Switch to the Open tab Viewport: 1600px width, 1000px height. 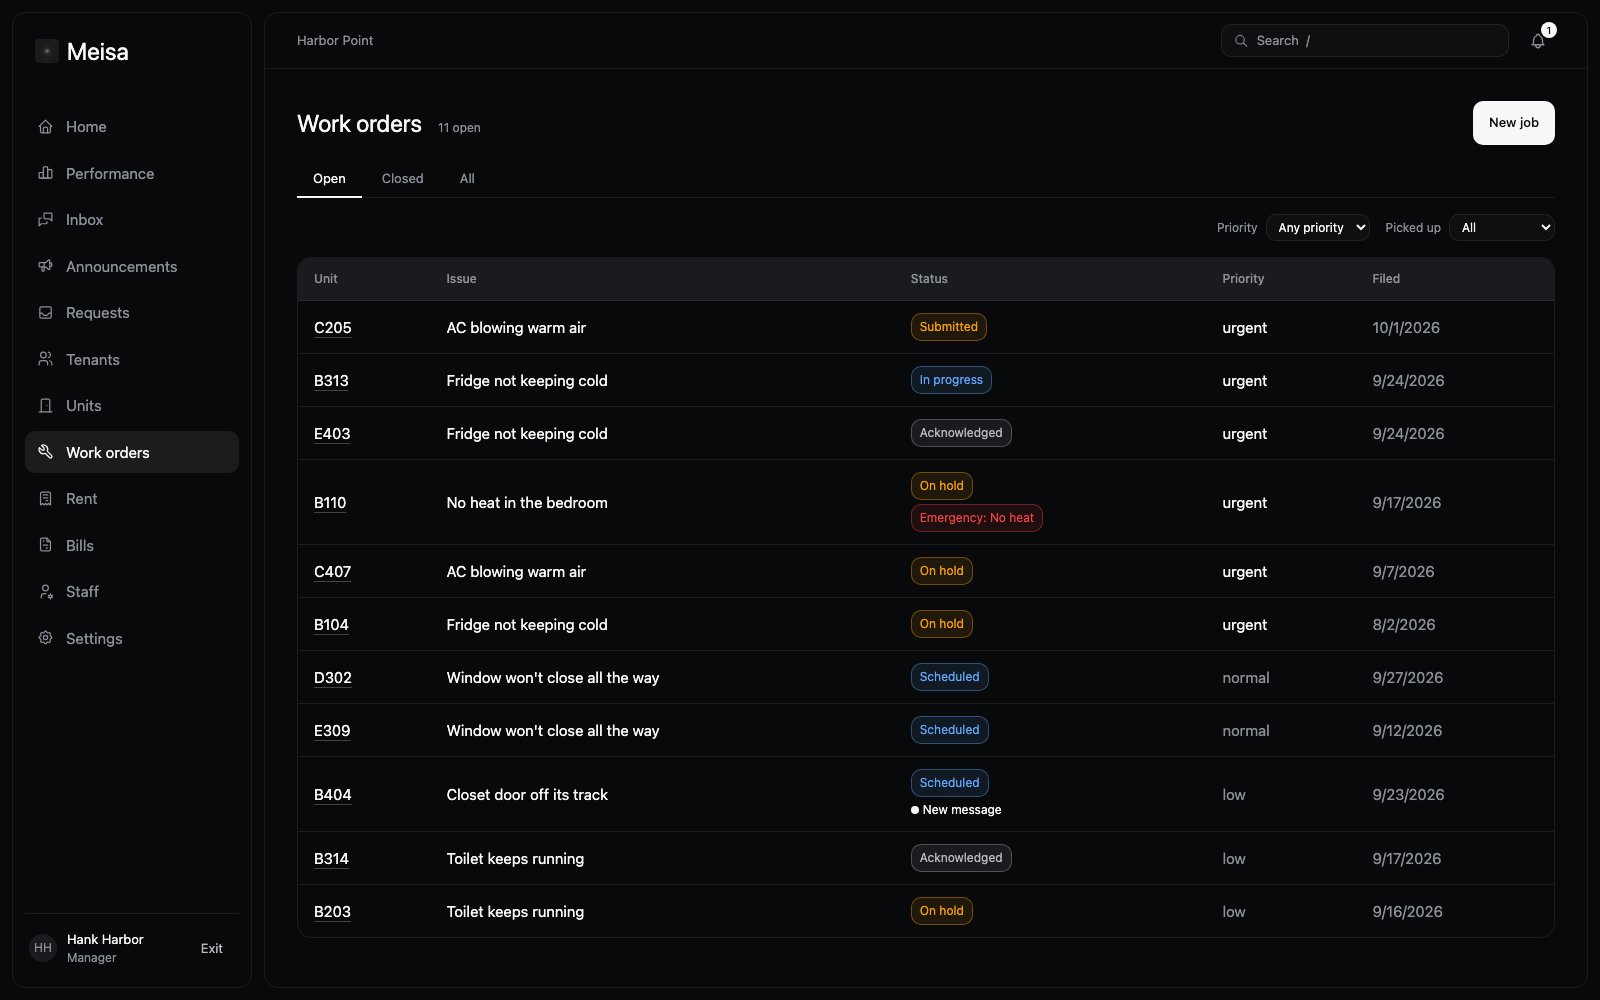point(329,179)
